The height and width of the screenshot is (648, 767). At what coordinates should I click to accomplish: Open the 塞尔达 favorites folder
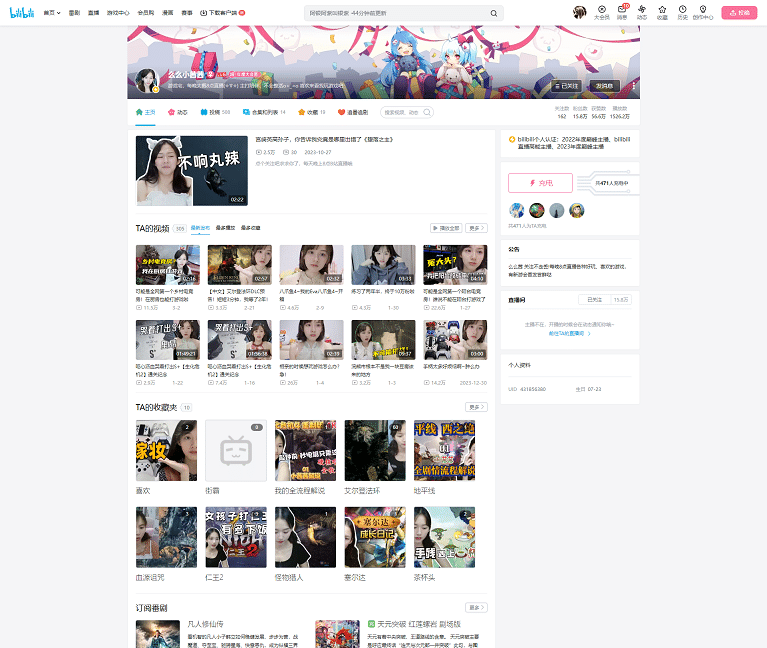[375, 537]
